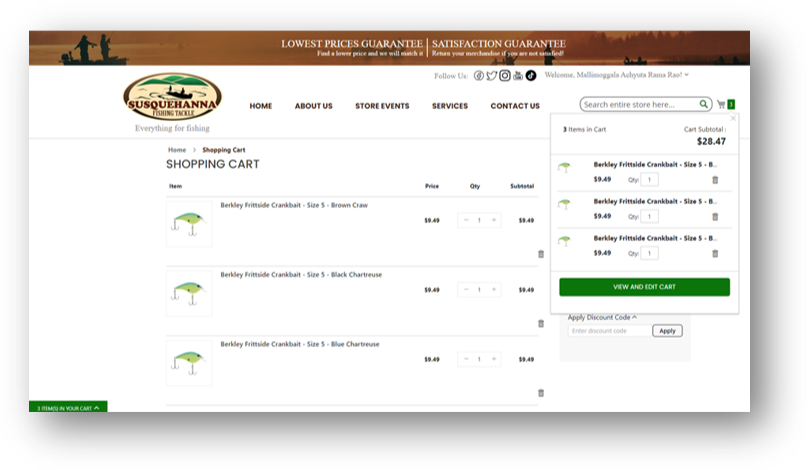Expand the welcome account dropdown
Image resolution: width=808 pixels, height=470 pixels.
point(686,75)
